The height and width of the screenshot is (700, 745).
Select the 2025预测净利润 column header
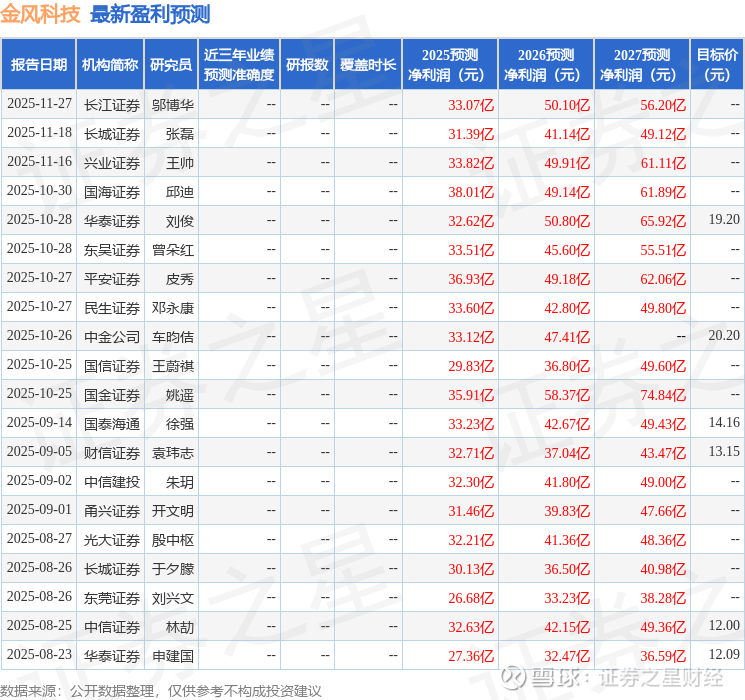[x=450, y=65]
